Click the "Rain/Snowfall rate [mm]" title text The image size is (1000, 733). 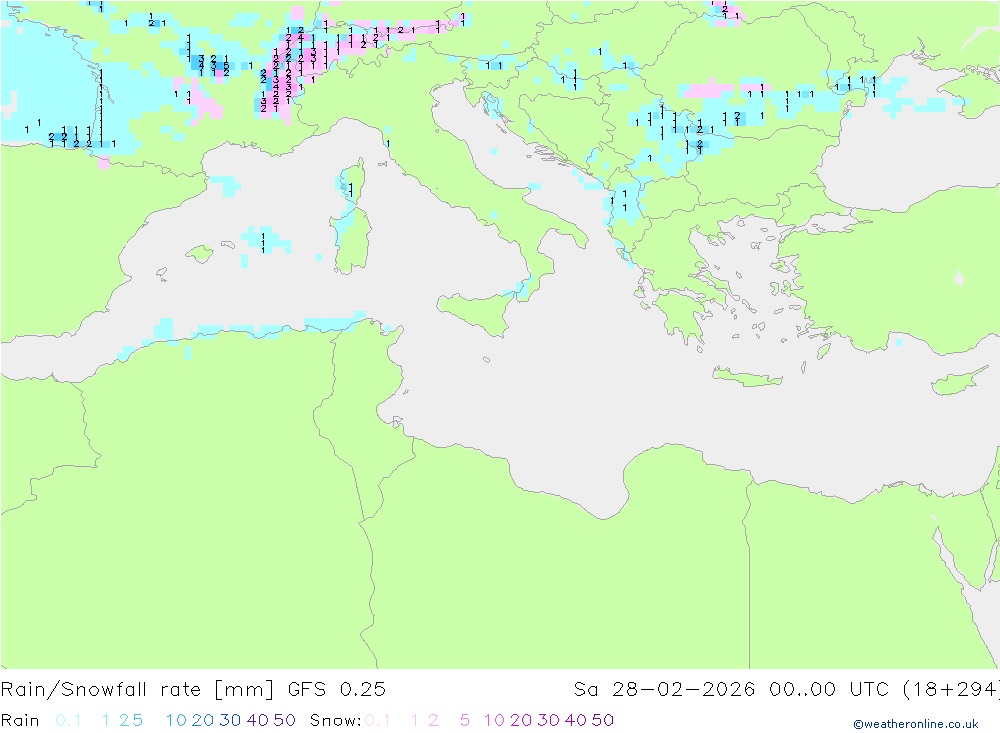(x=137, y=690)
